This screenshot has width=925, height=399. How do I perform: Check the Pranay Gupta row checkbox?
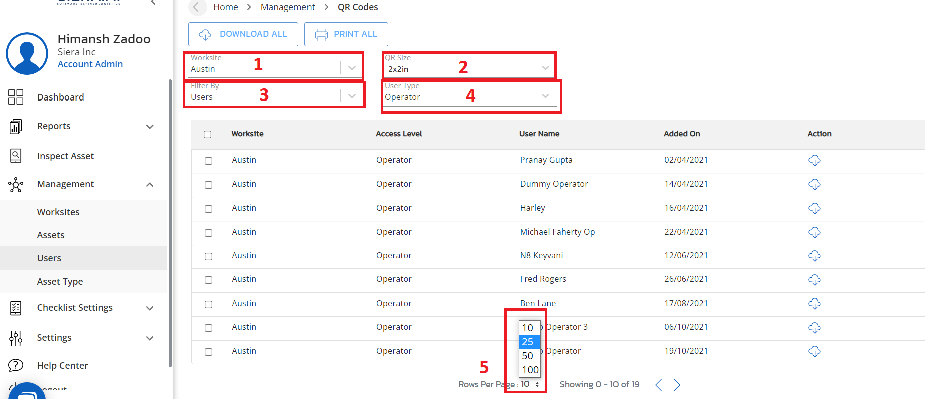click(x=208, y=161)
